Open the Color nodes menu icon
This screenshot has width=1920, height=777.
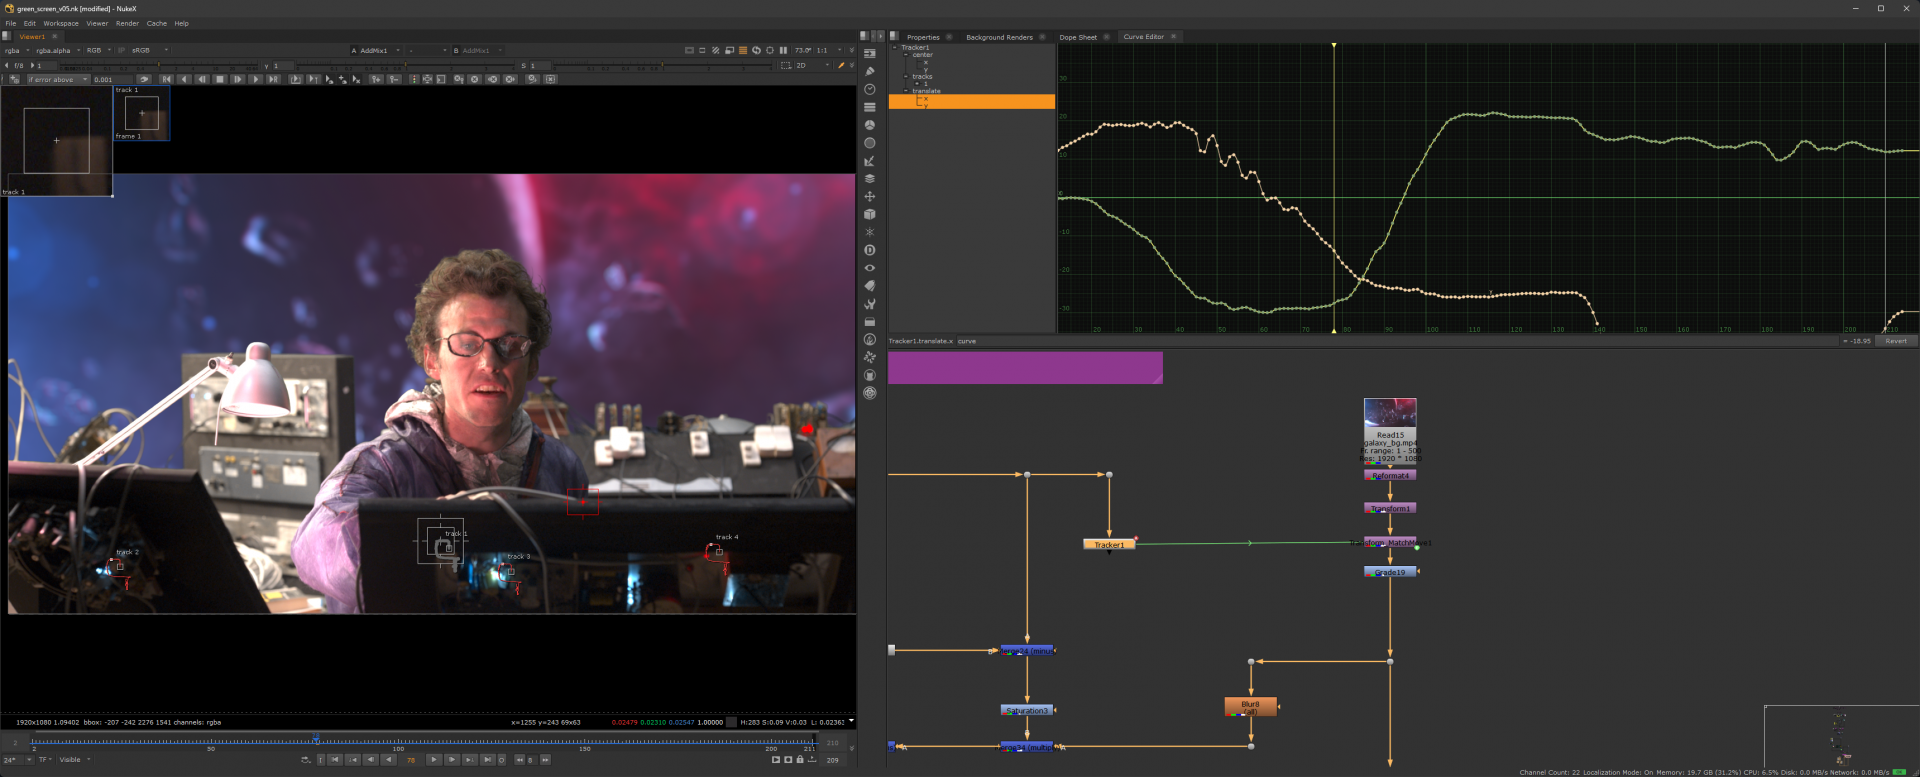click(x=869, y=125)
